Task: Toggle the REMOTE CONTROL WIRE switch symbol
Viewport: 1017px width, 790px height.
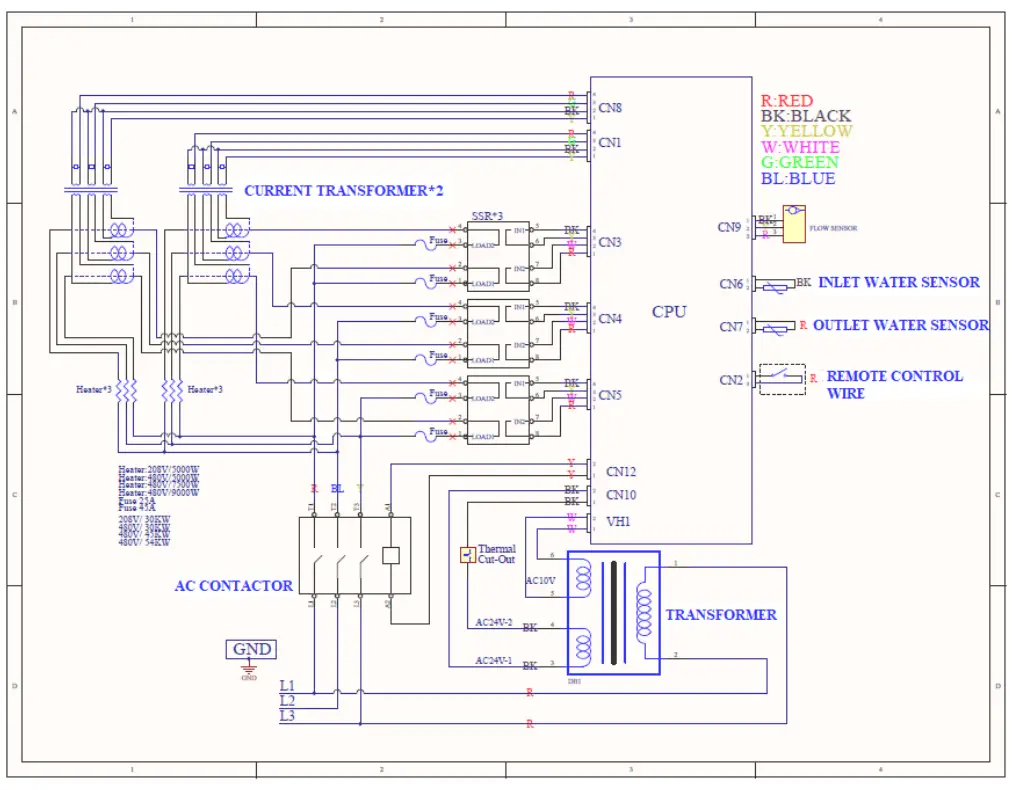Action: click(781, 379)
